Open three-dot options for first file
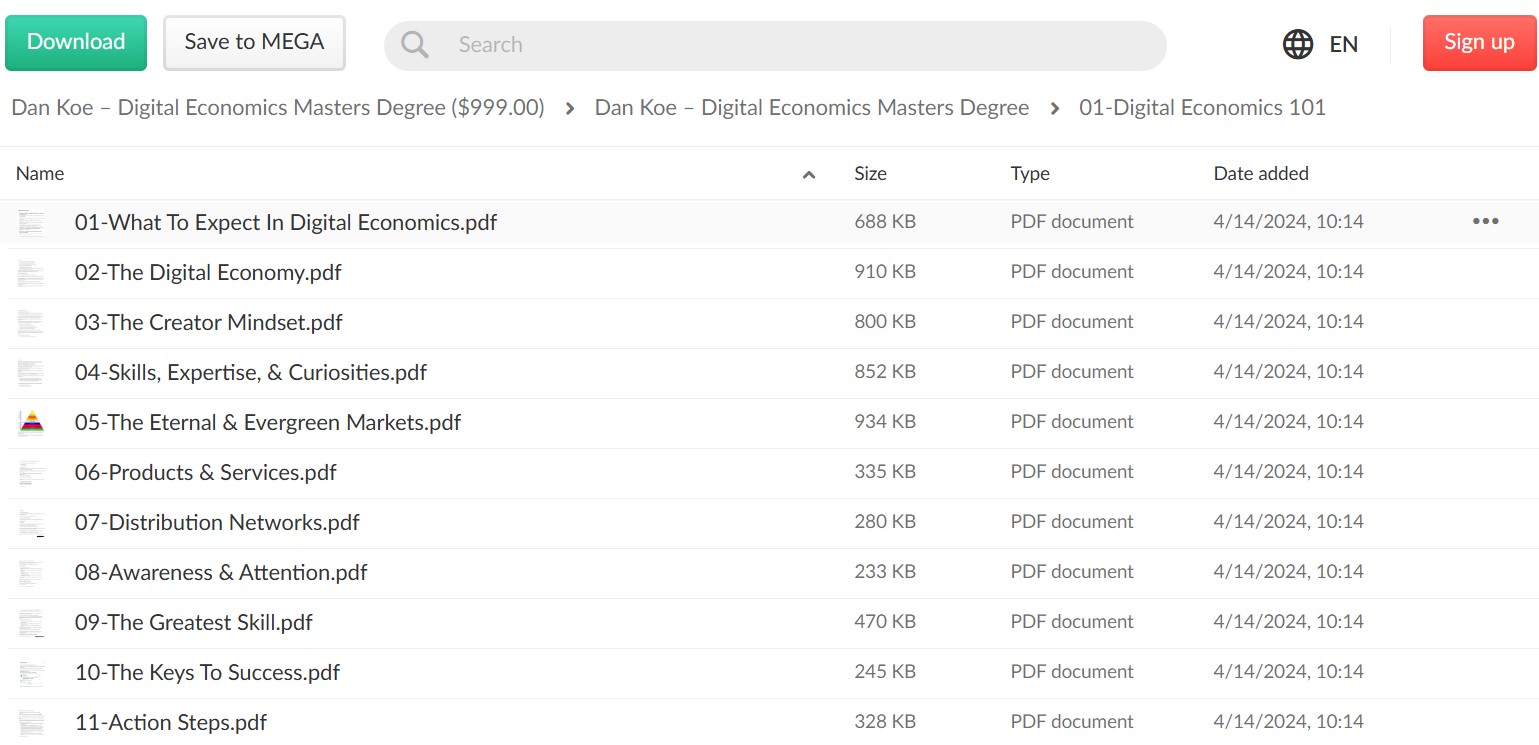The height and width of the screenshot is (745, 1539). pos(1486,221)
